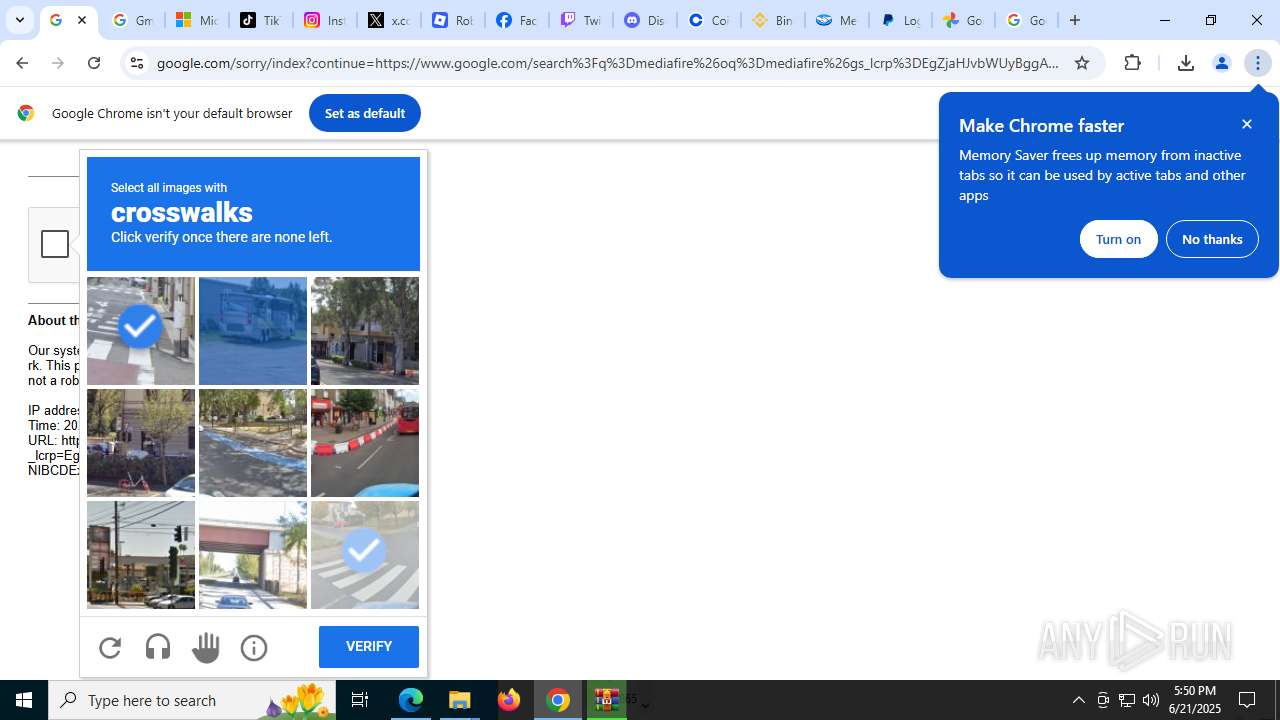
Task: Open a new browser tab
Action: tap(1075, 20)
